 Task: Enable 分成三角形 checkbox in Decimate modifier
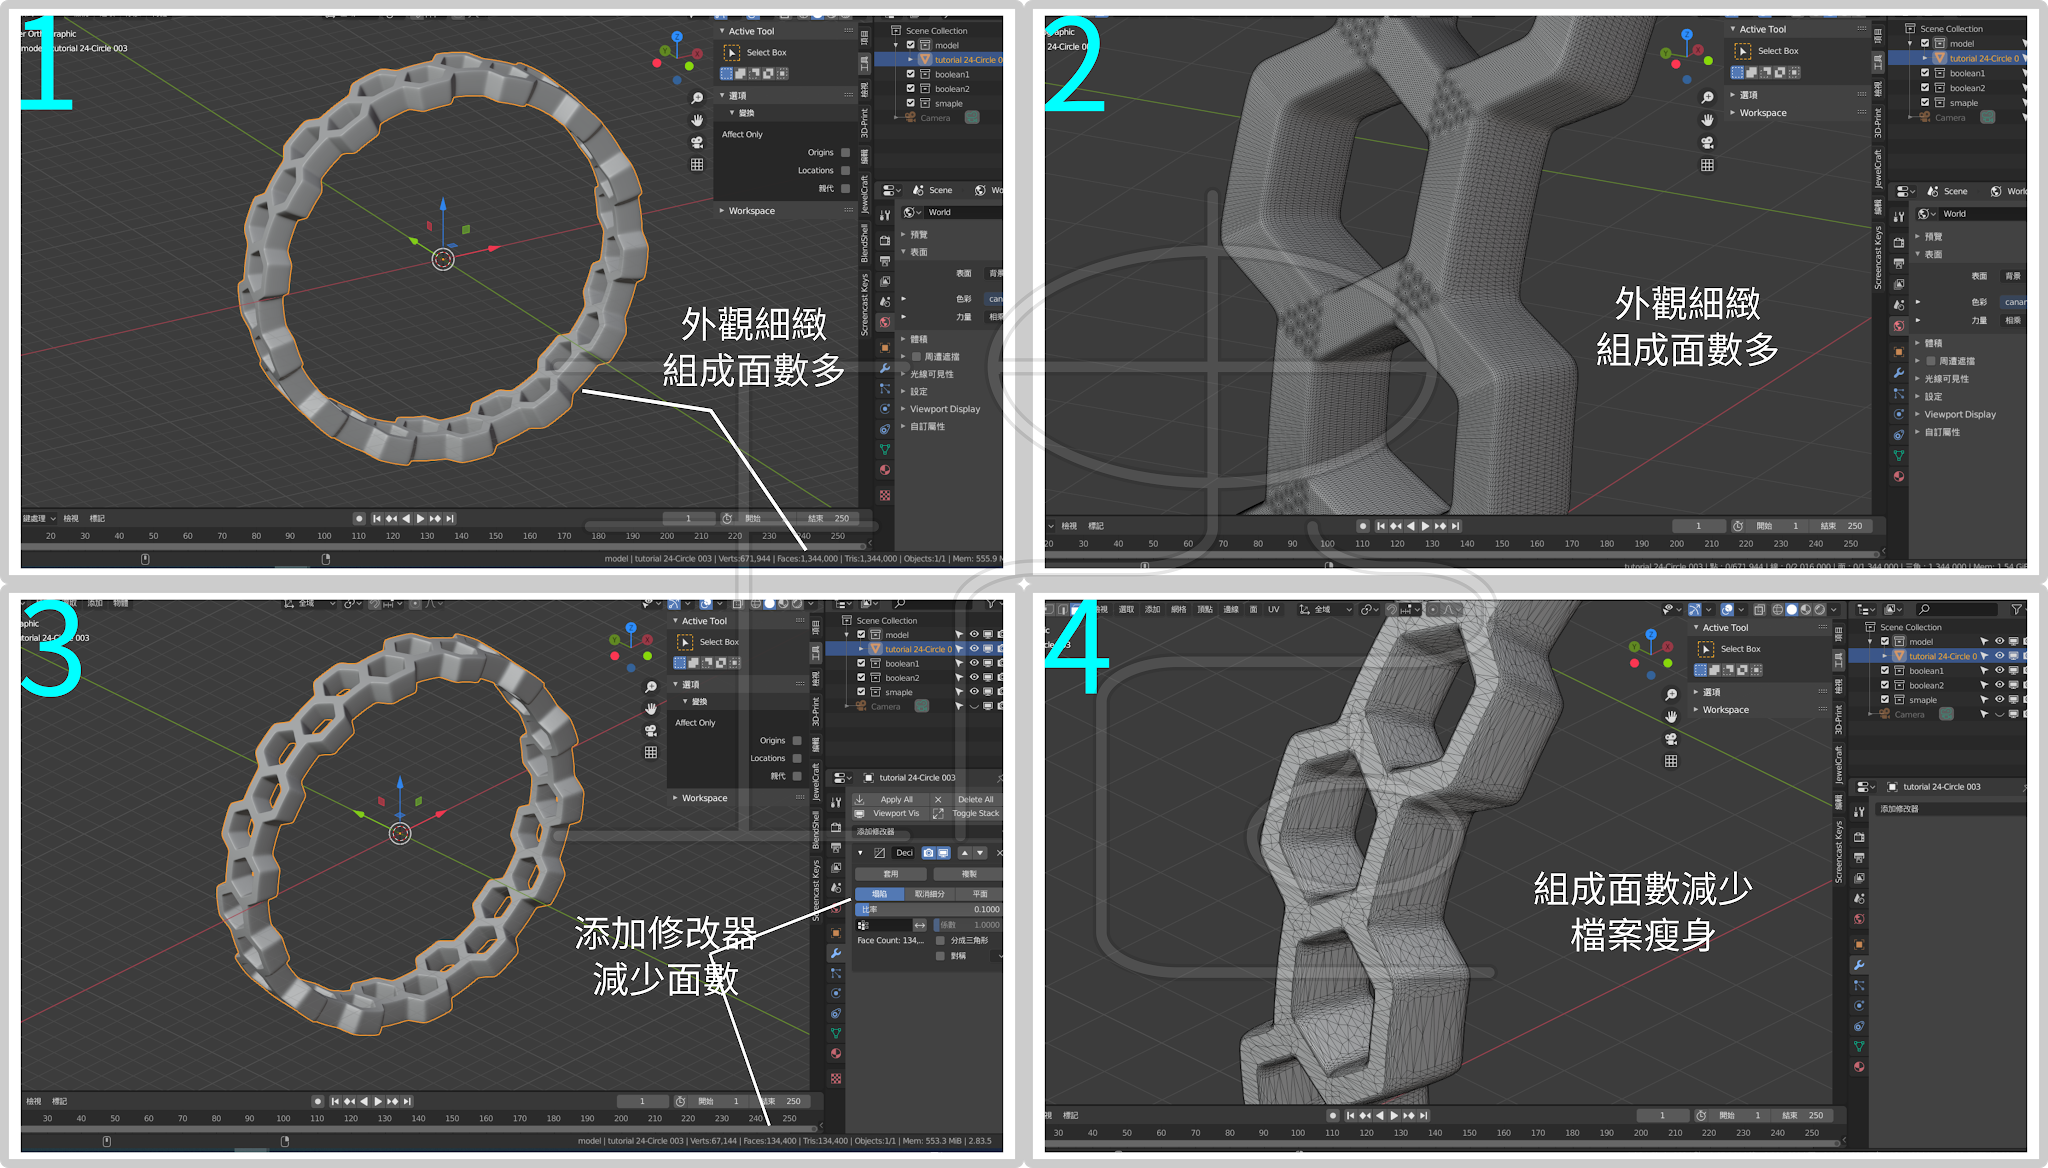940,941
